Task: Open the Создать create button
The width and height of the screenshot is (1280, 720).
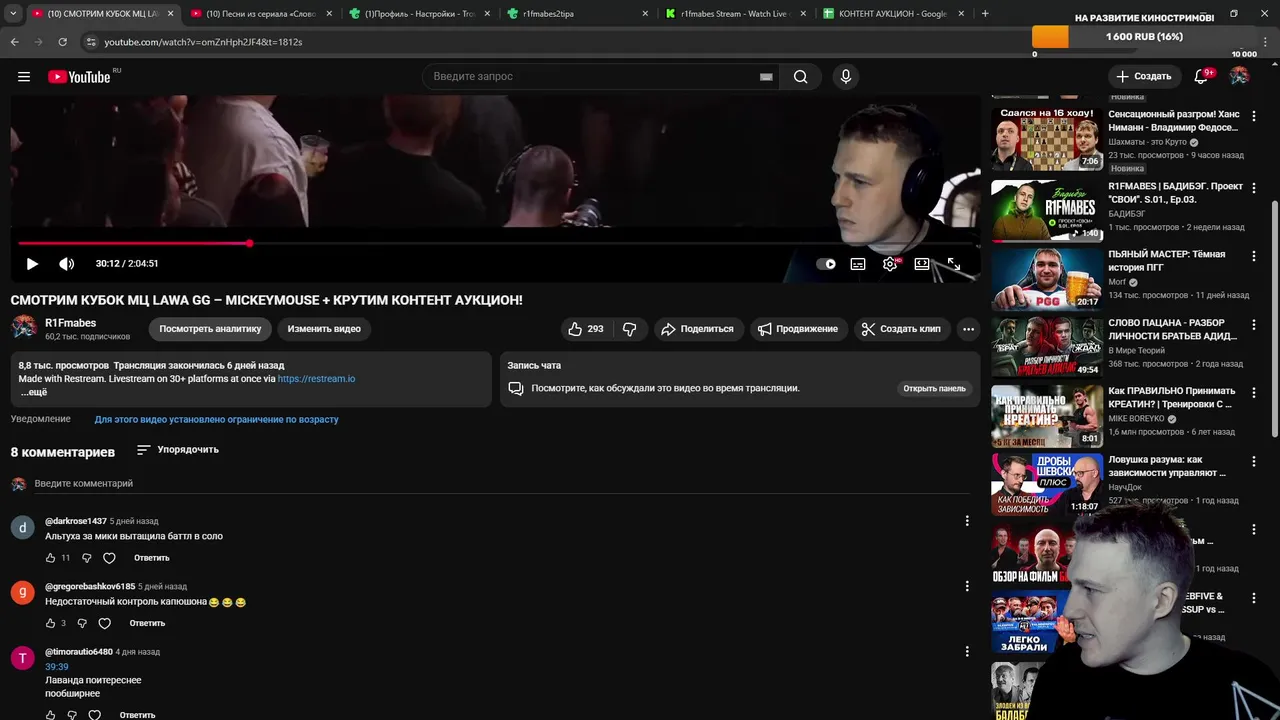Action: click(1144, 76)
